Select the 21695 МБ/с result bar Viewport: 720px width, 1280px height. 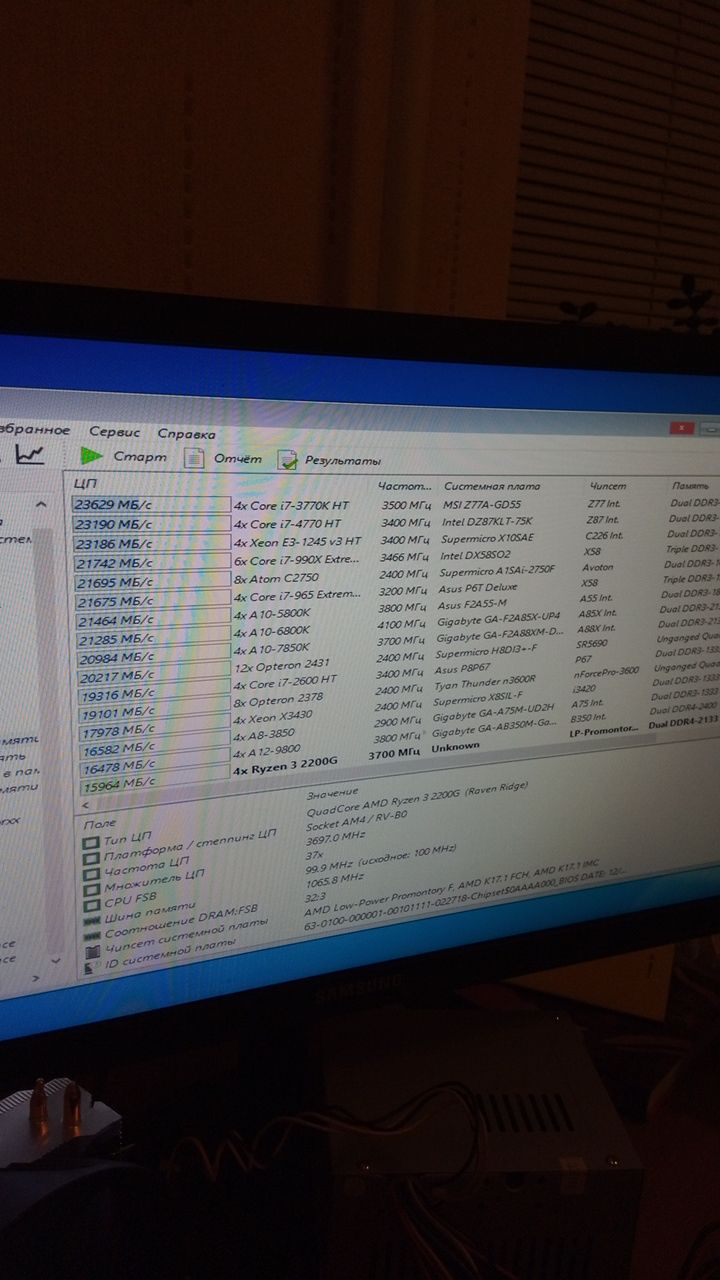(151, 582)
